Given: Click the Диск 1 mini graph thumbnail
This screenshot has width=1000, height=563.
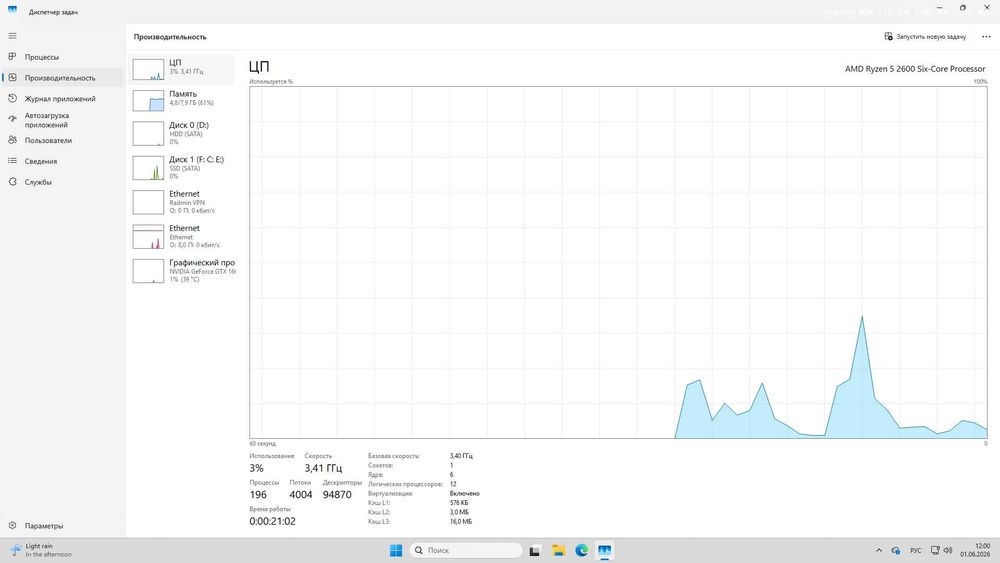Looking at the screenshot, I should 148,168.
